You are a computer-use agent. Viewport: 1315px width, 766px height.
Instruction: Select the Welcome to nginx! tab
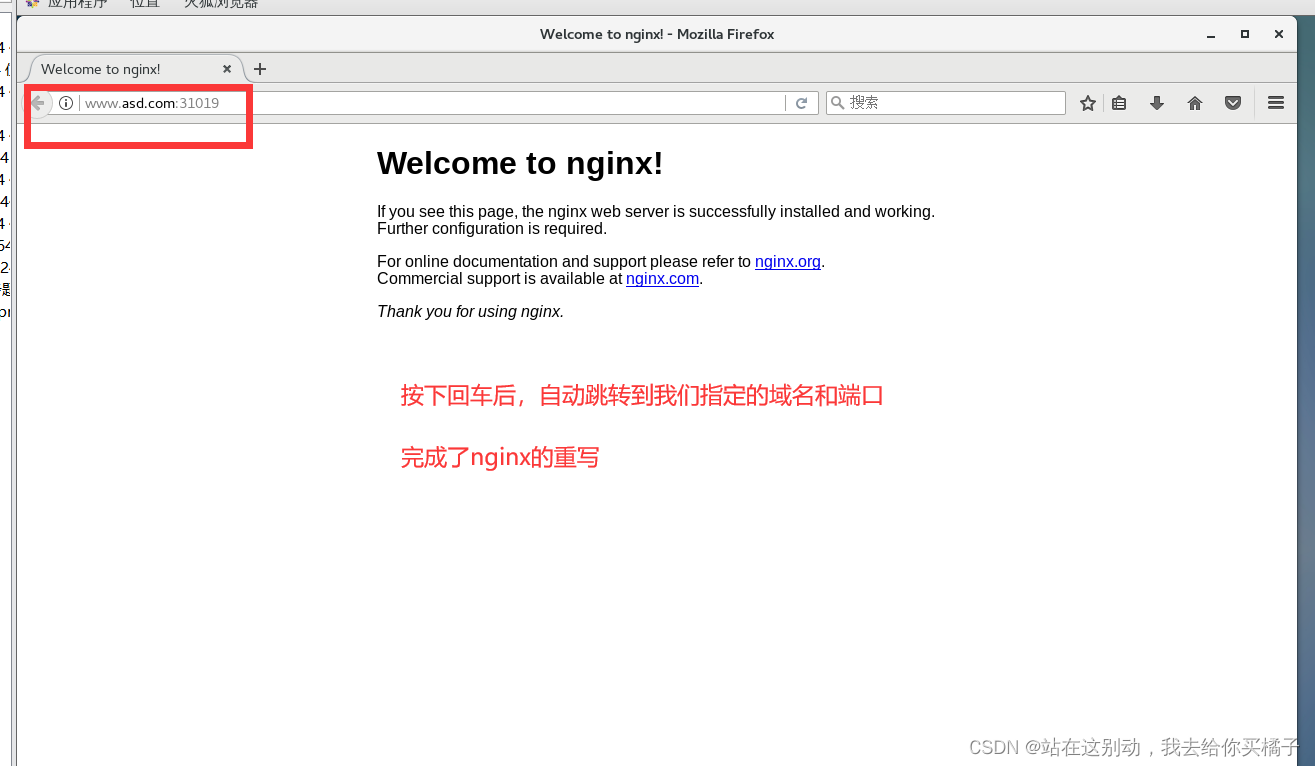point(135,69)
